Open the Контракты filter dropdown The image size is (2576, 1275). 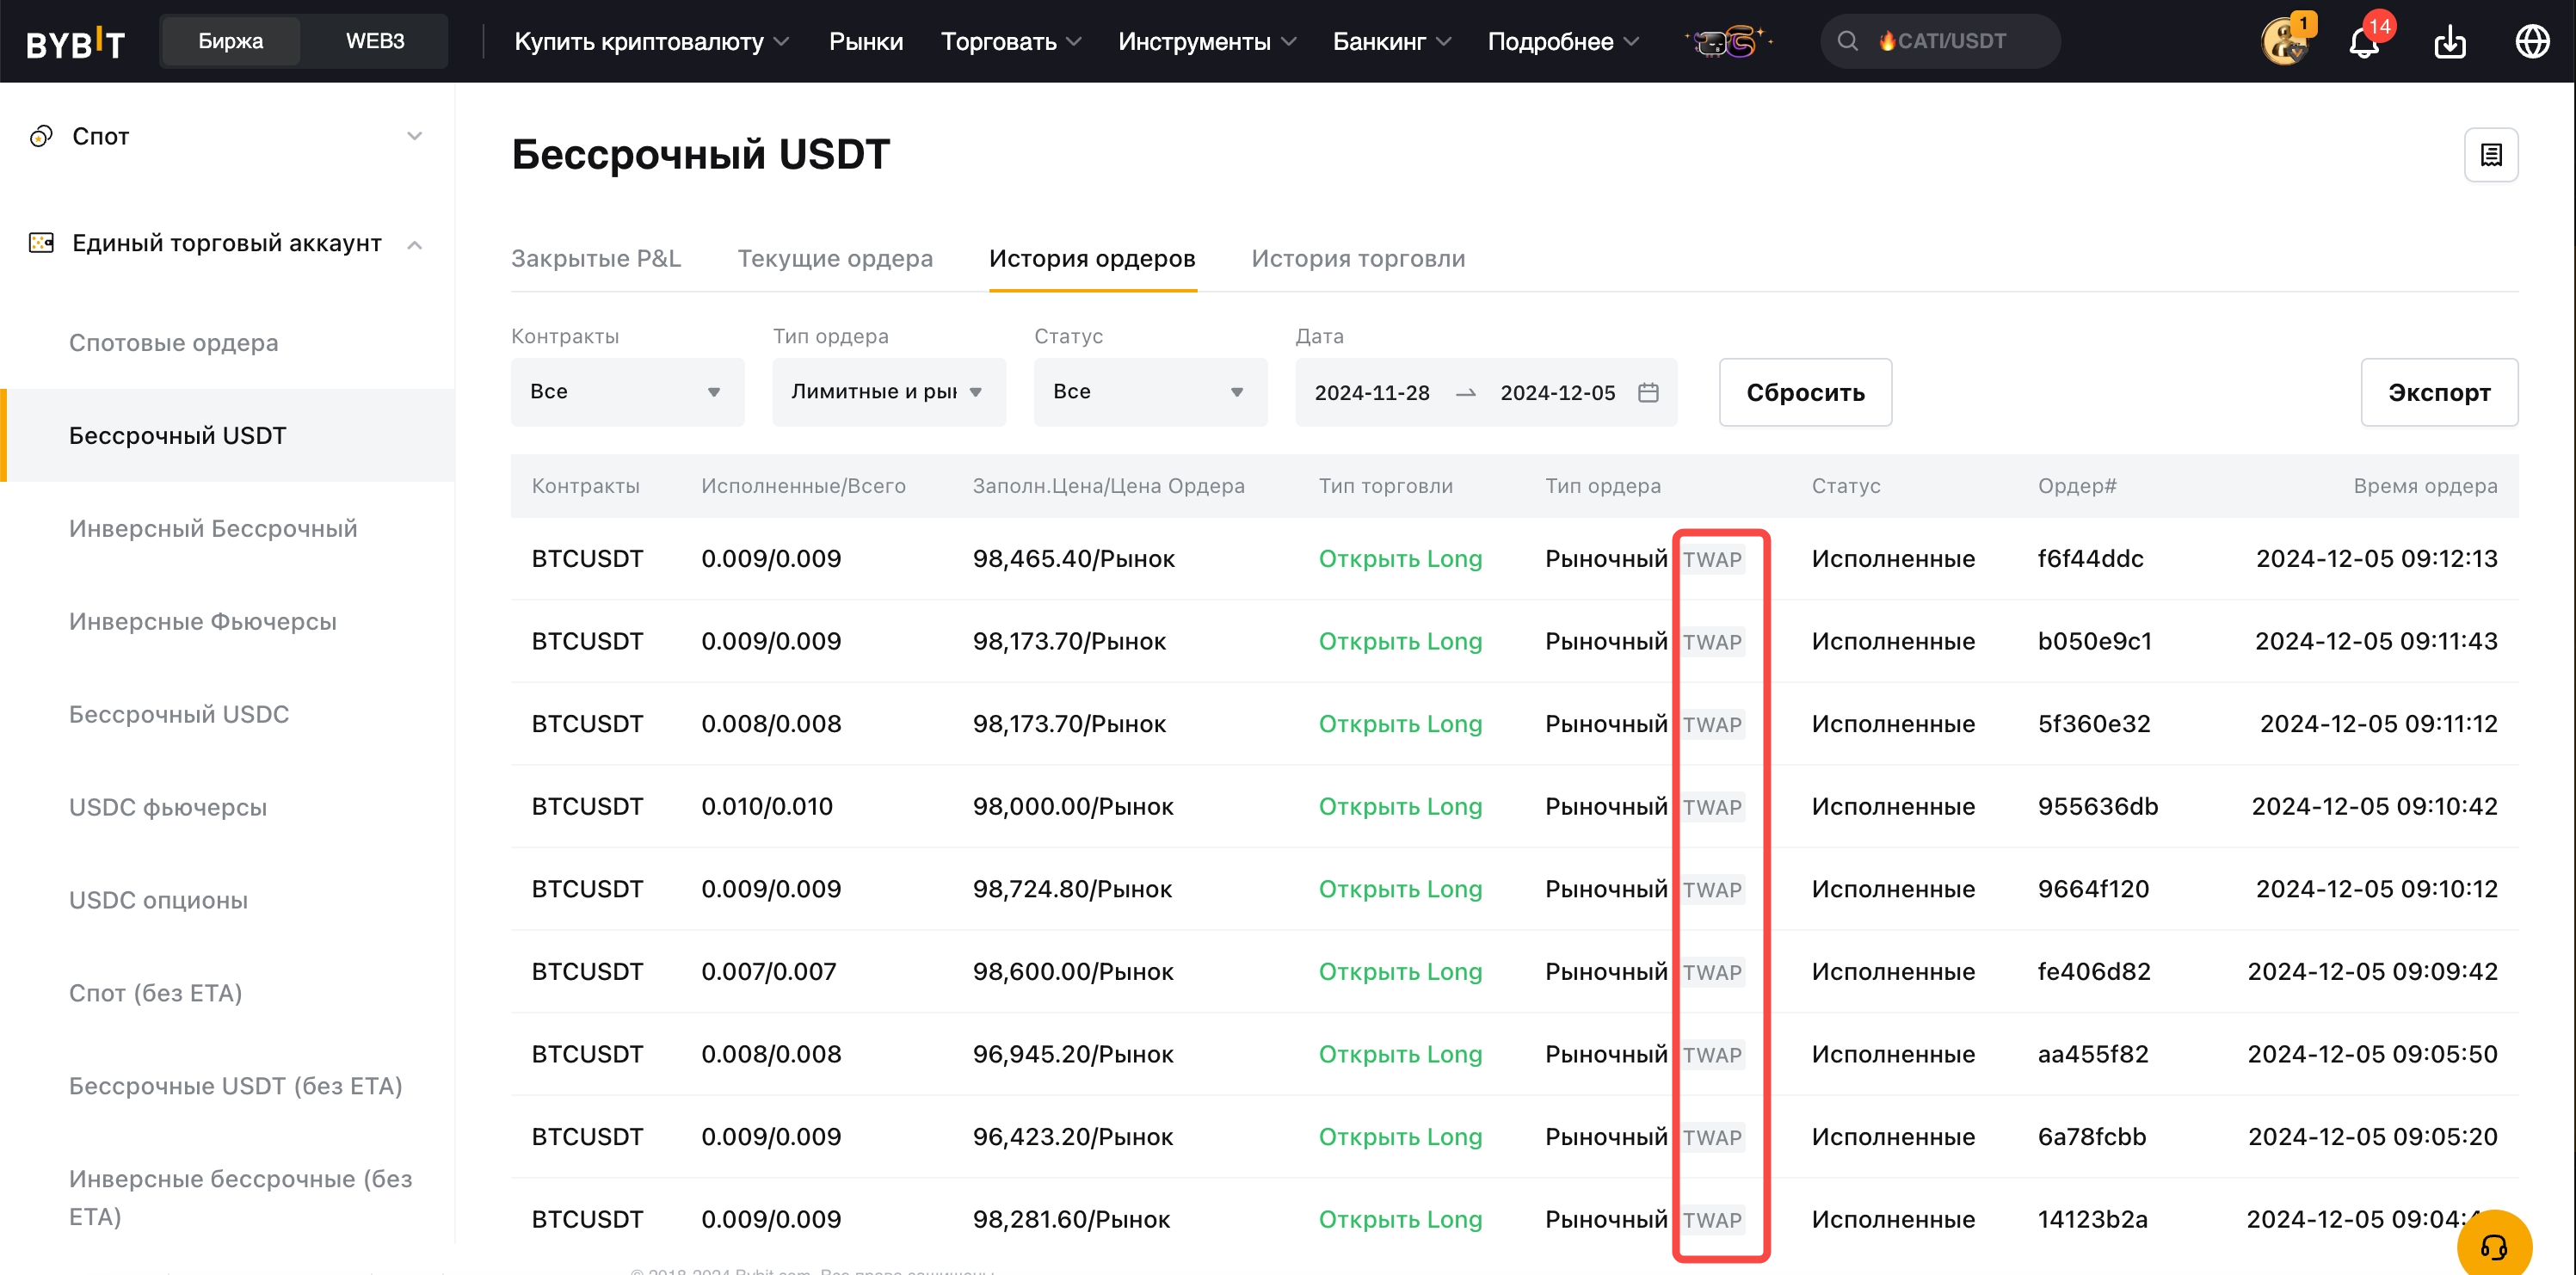[x=626, y=392]
